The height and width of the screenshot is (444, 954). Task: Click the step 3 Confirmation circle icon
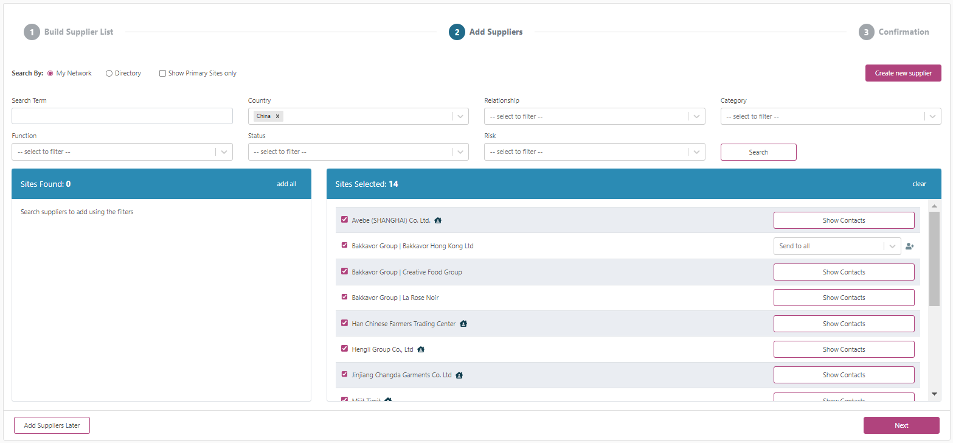[x=866, y=32]
